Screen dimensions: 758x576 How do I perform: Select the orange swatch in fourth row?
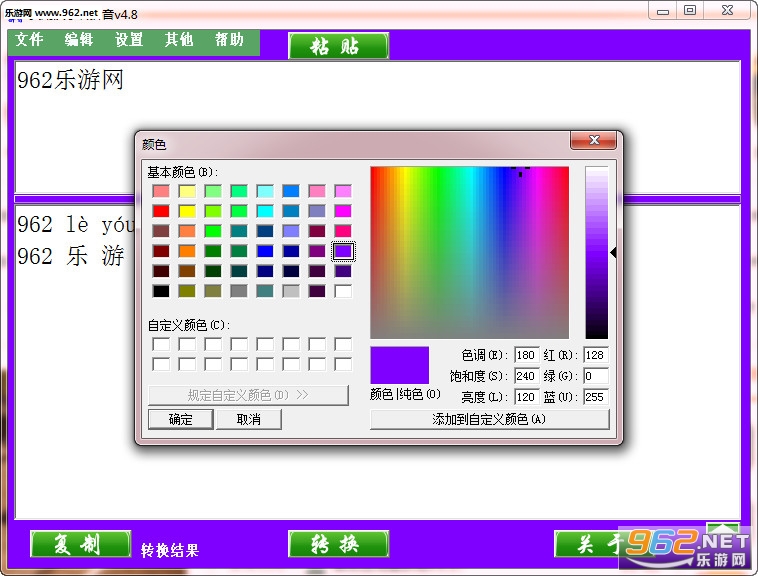click(187, 251)
